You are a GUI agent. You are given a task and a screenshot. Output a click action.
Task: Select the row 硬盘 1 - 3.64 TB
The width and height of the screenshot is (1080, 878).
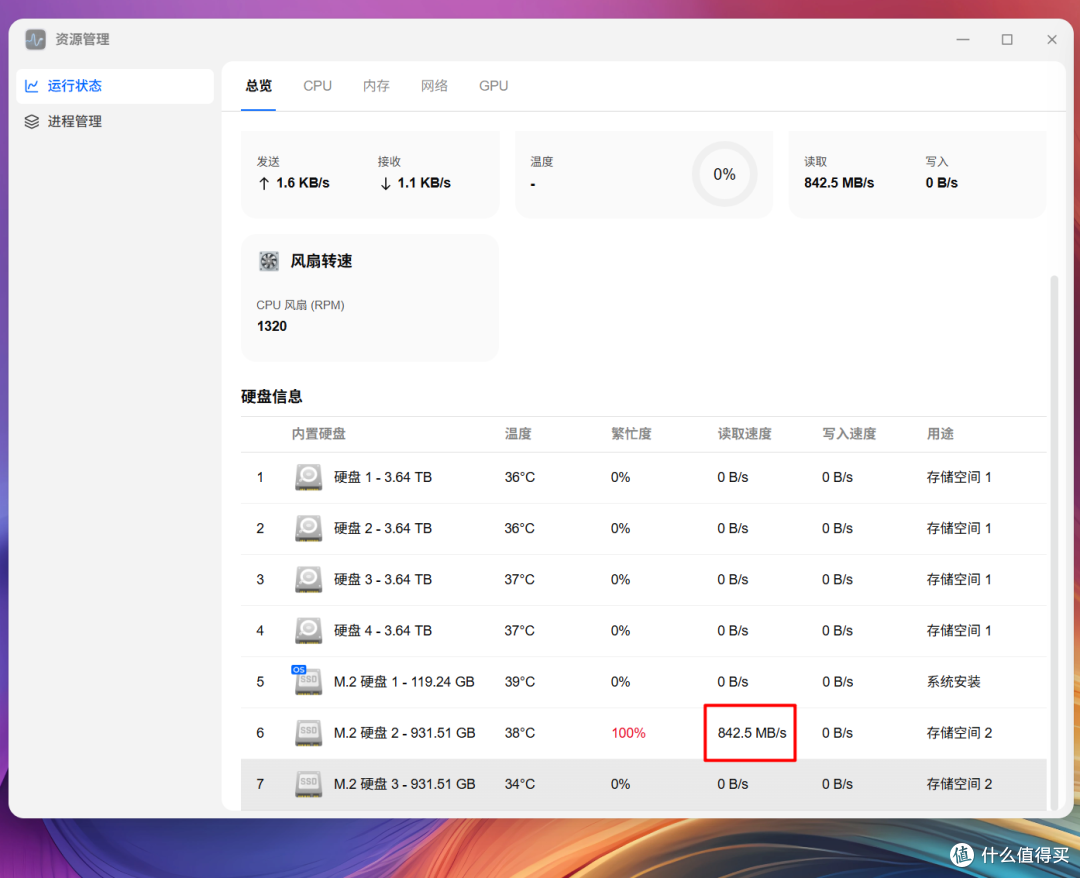(x=643, y=477)
